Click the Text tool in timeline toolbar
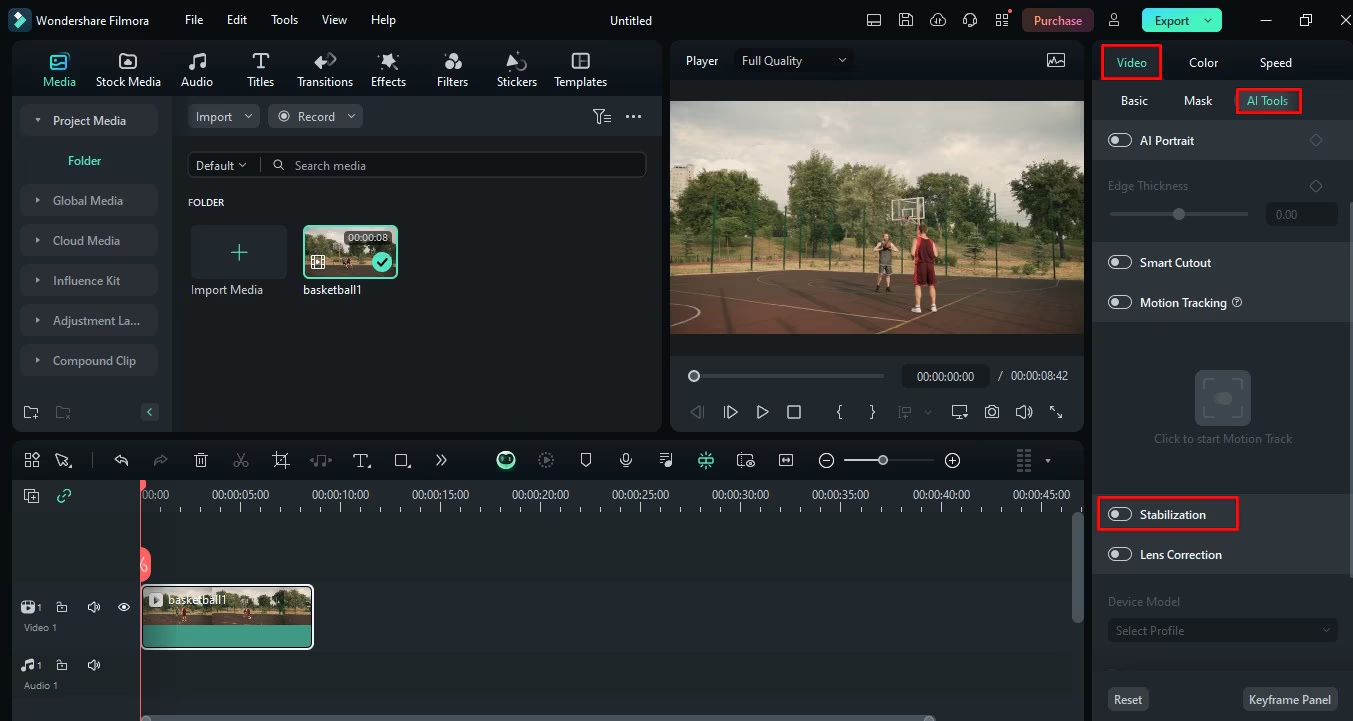This screenshot has height=721, width=1353. click(361, 460)
